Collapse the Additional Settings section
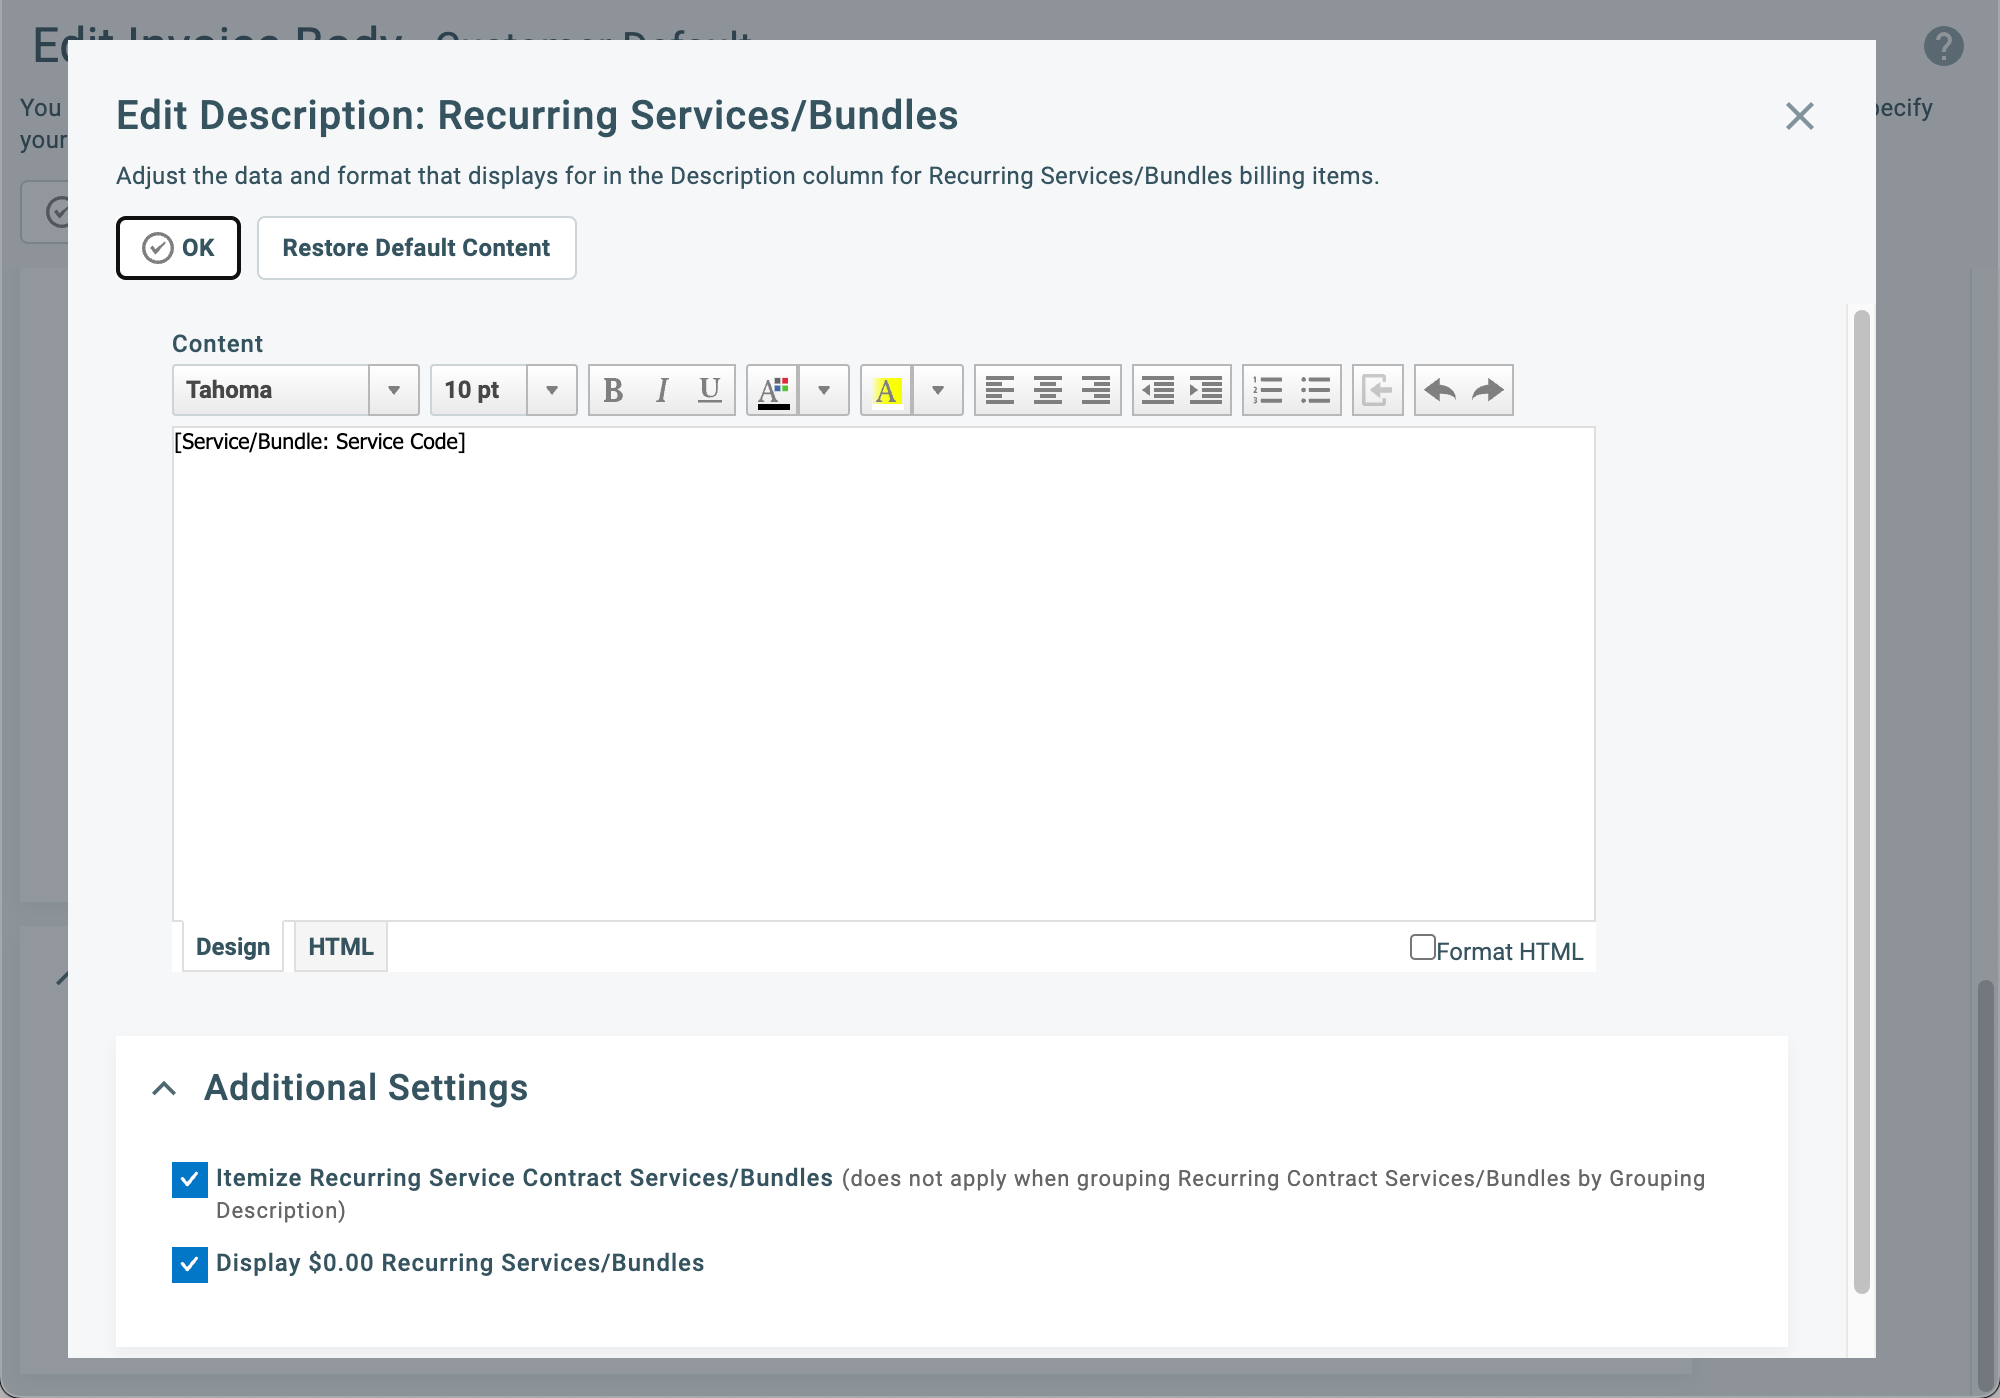2000x1398 pixels. [164, 1088]
